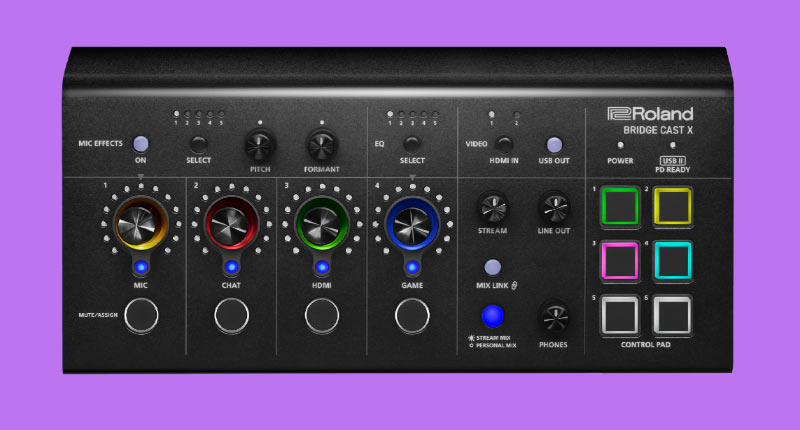Click the POWER indicator light

click(x=620, y=145)
